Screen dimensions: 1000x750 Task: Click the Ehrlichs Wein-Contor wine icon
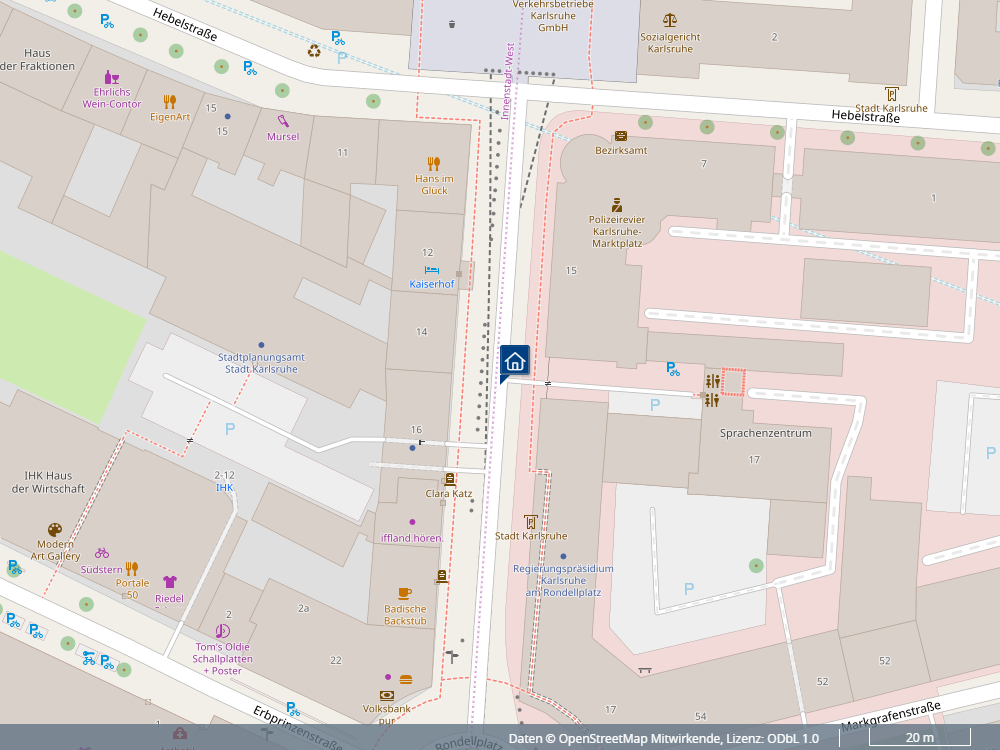coord(112,77)
